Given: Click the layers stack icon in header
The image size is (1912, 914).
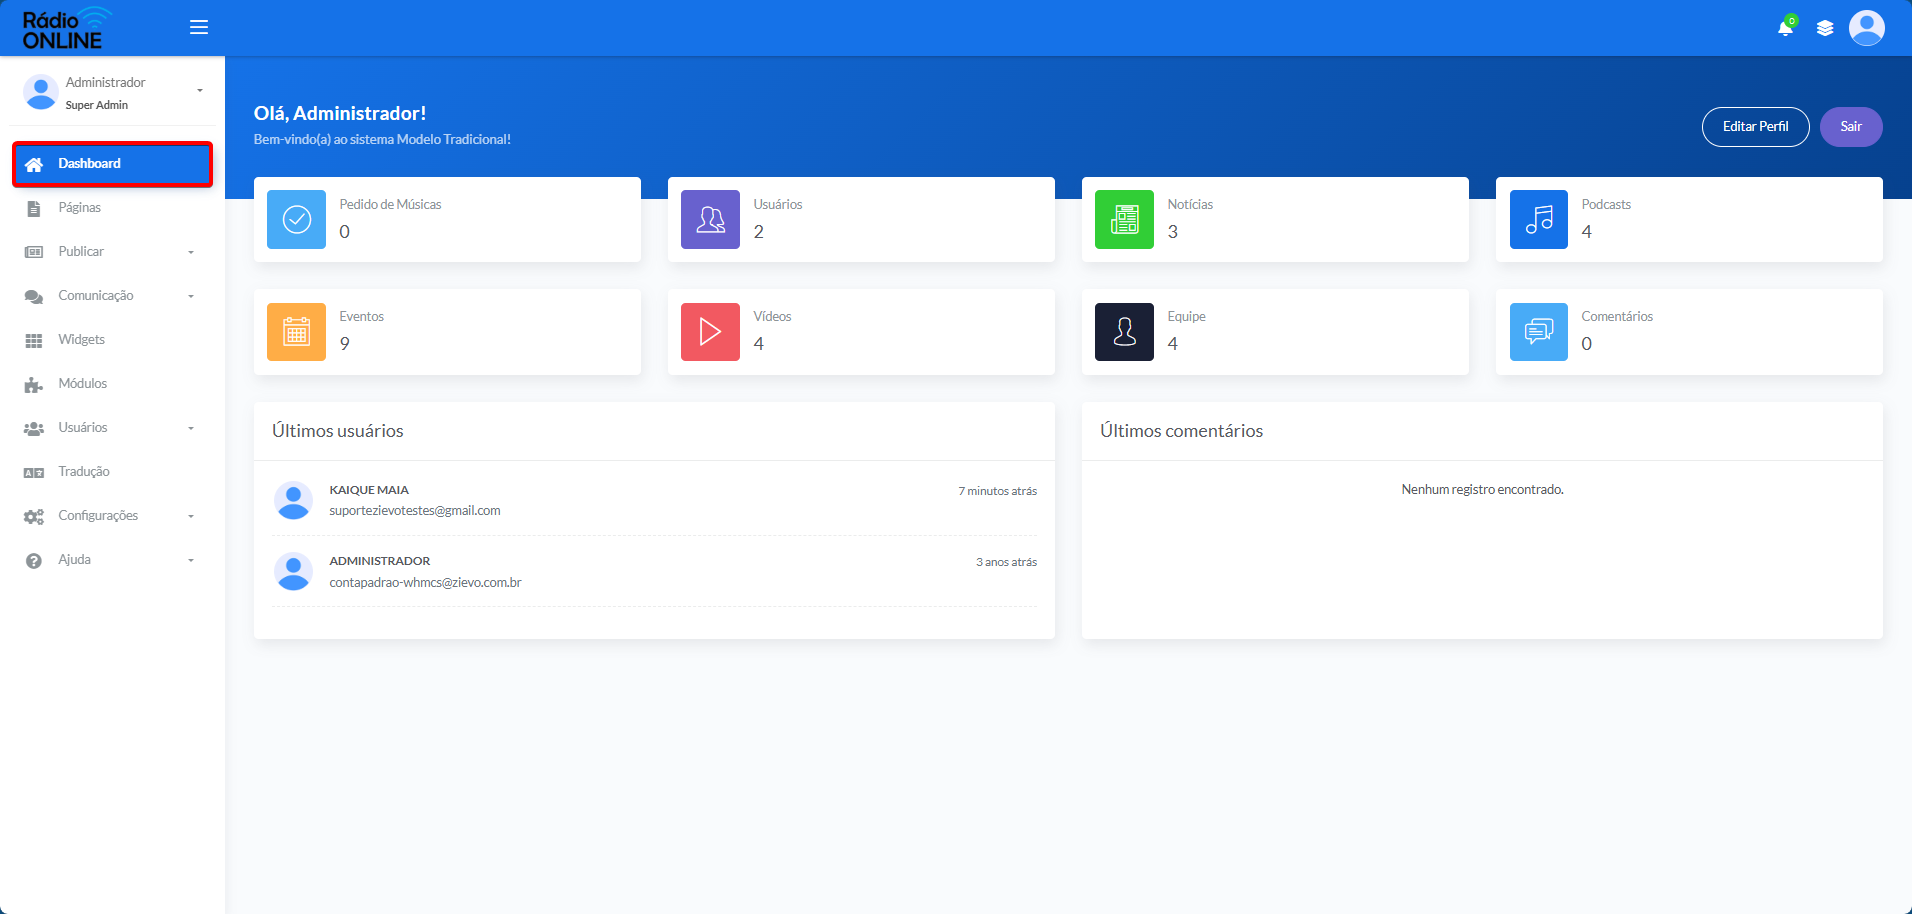Looking at the screenshot, I should pos(1825,28).
